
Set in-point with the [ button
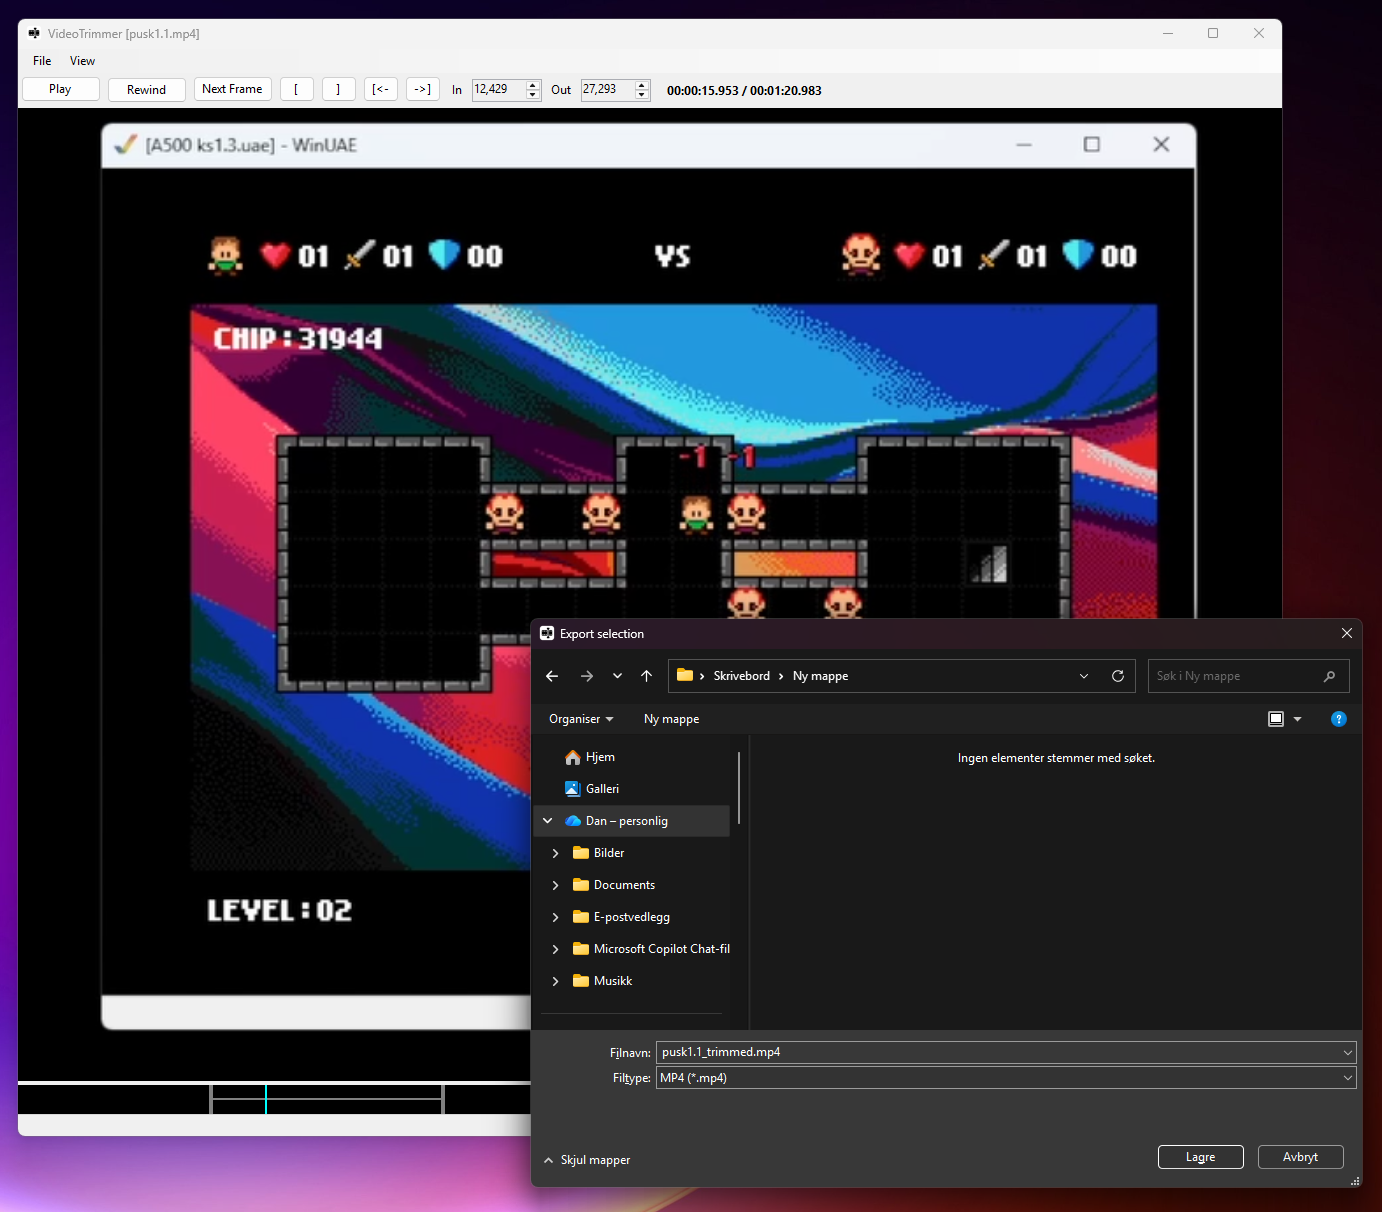pyautogui.click(x=297, y=89)
